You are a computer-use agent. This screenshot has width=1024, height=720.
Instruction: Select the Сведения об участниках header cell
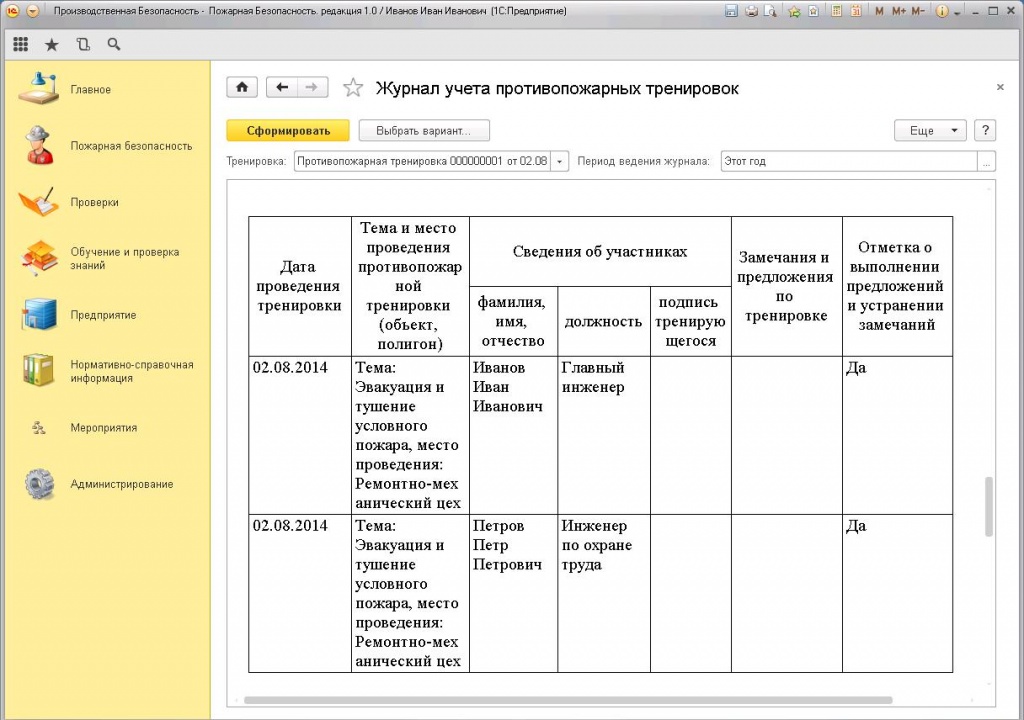click(x=600, y=252)
